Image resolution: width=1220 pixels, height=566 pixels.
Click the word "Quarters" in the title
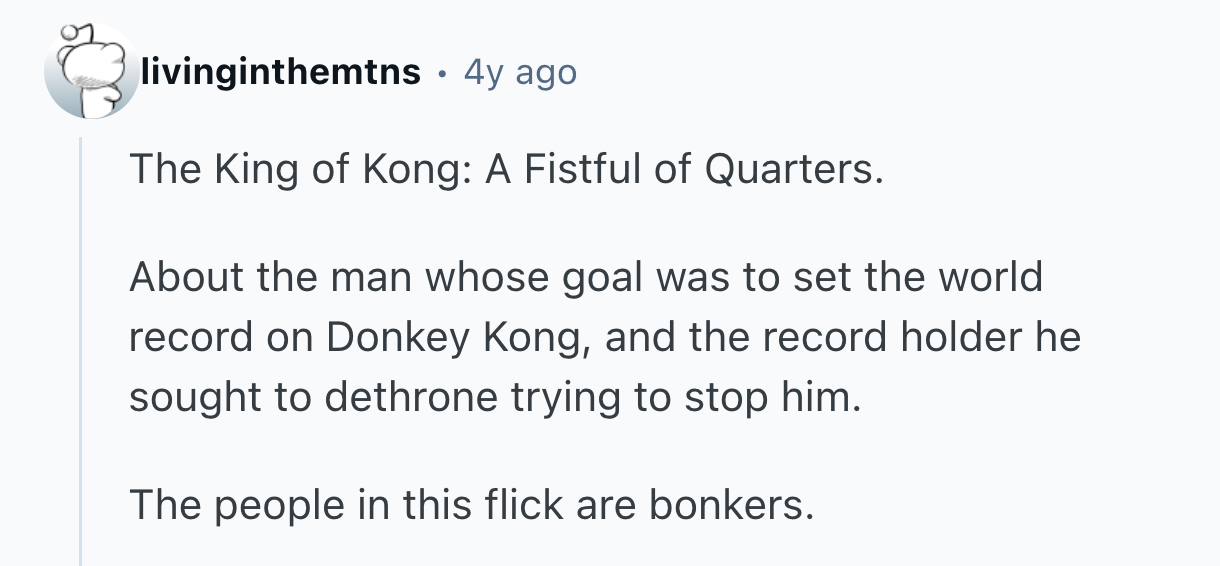coord(794,171)
